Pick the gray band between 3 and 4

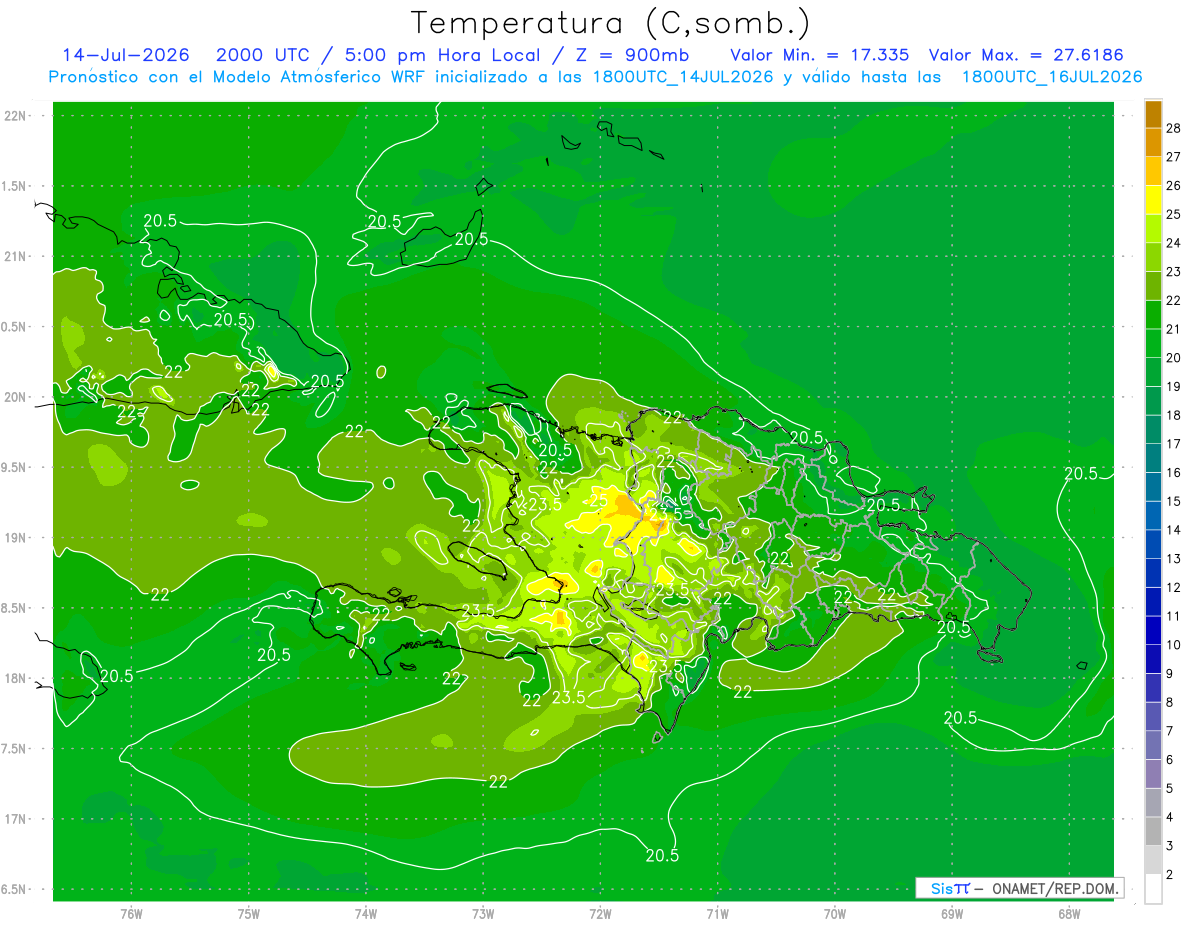tap(1153, 832)
